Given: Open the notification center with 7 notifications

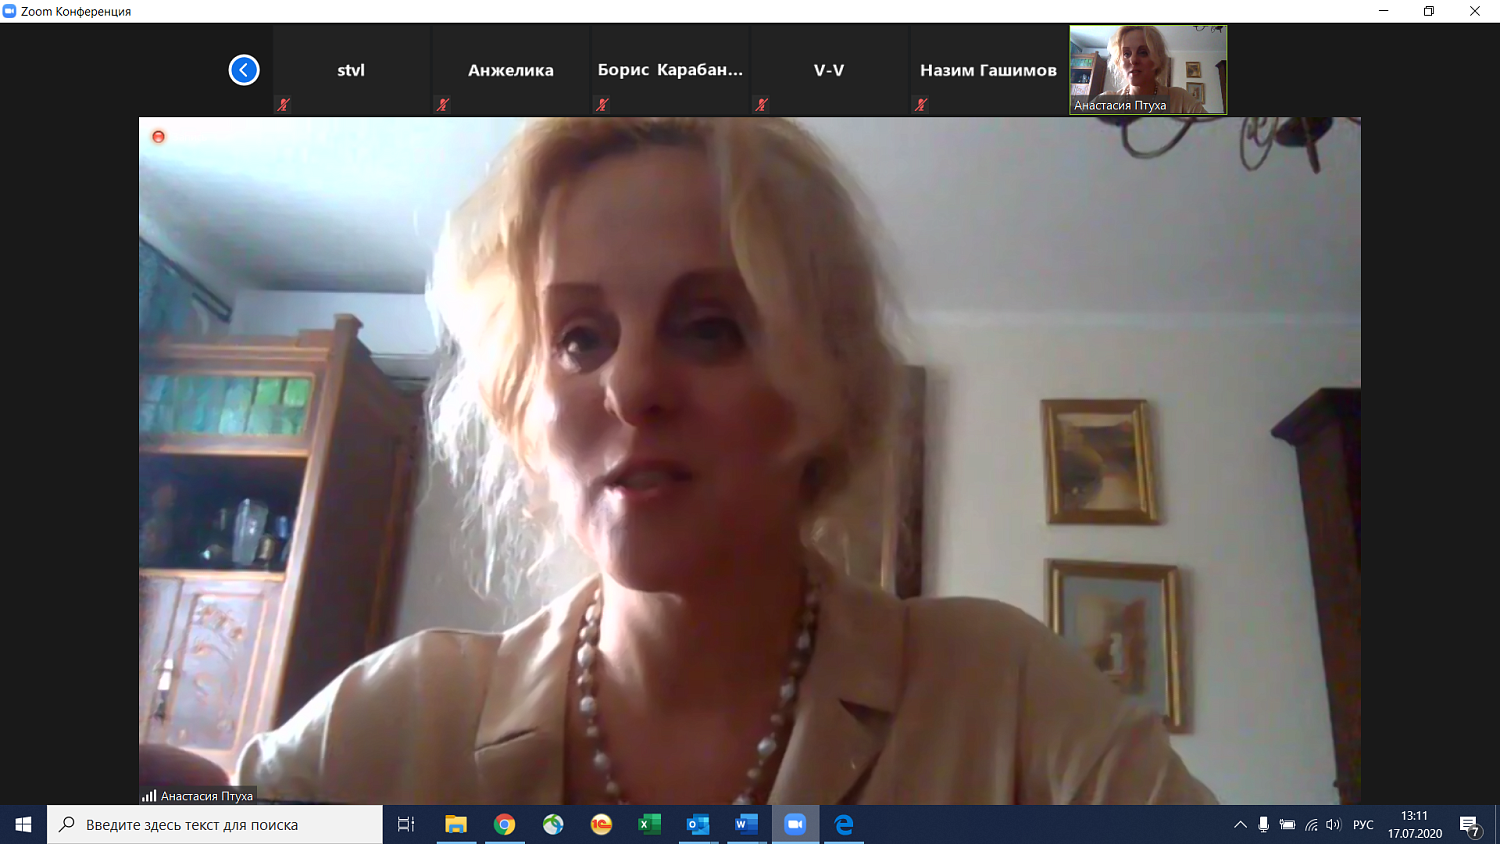Looking at the screenshot, I should (x=1470, y=825).
